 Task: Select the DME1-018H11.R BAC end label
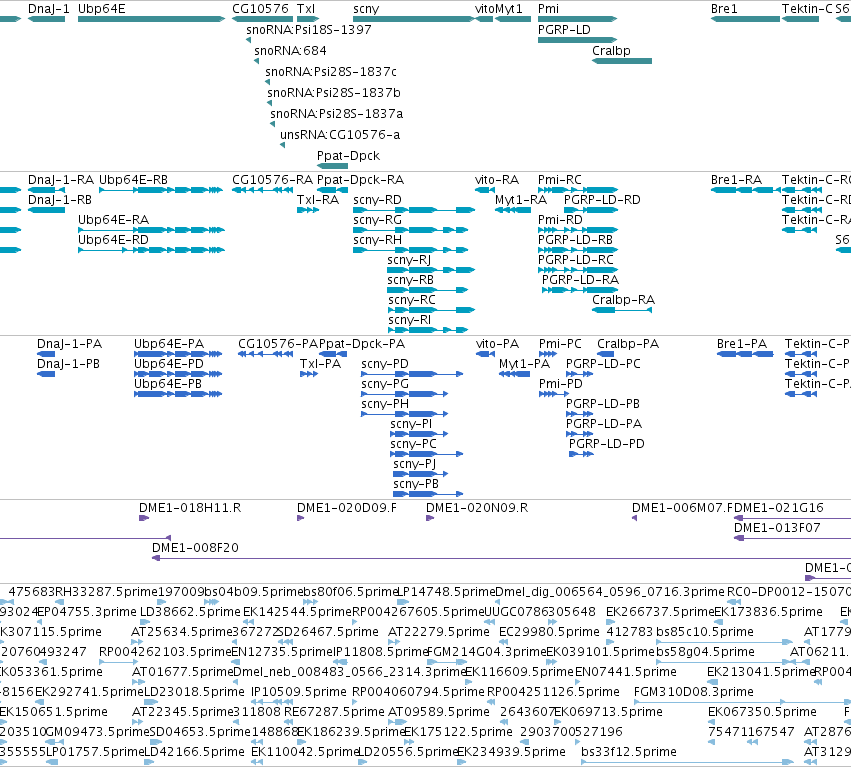tap(190, 508)
